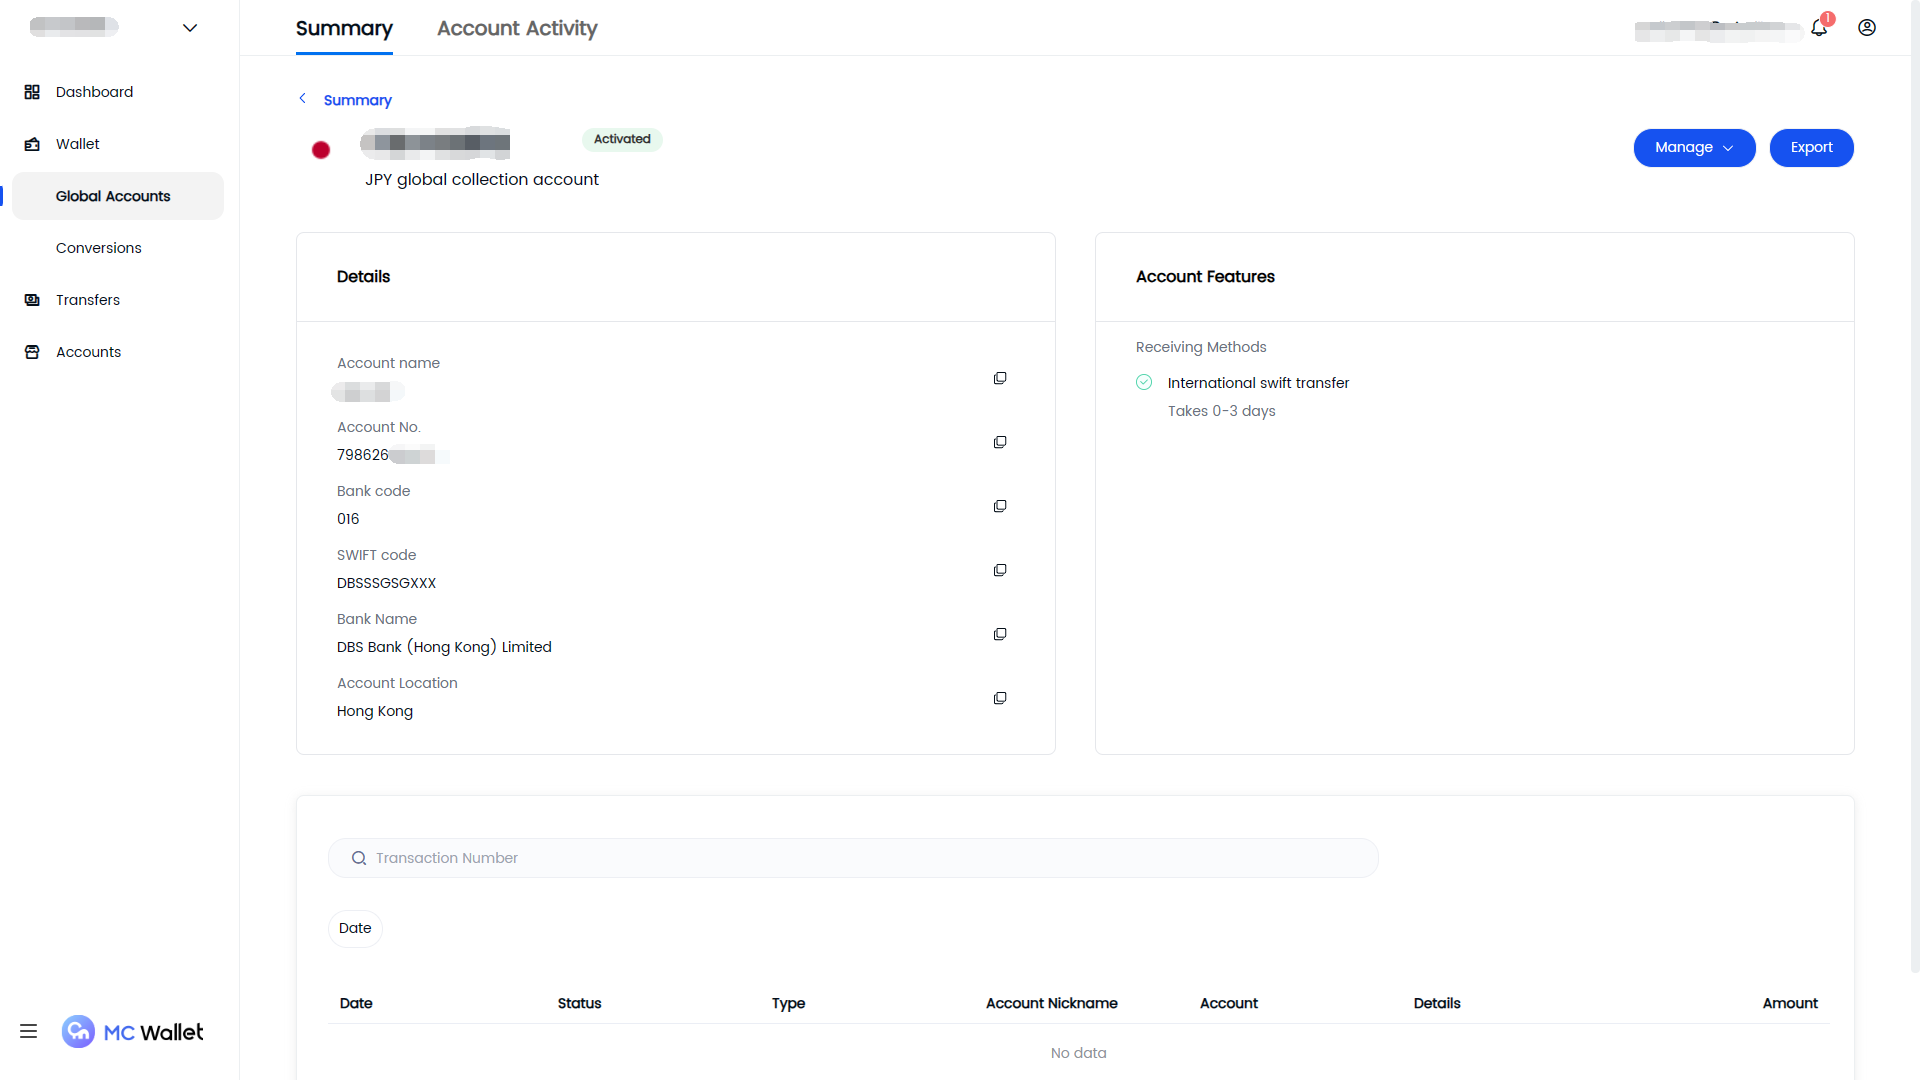Expand the Manage dropdown
1920x1080 pixels.
click(1694, 148)
